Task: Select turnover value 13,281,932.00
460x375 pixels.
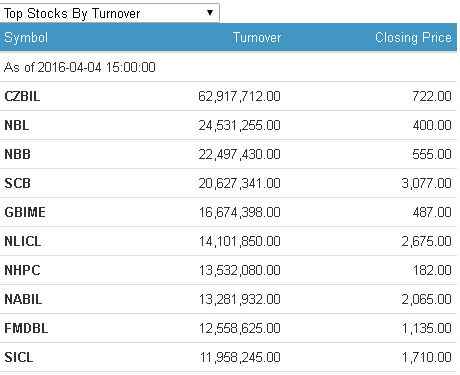Action: pyautogui.click(x=240, y=299)
